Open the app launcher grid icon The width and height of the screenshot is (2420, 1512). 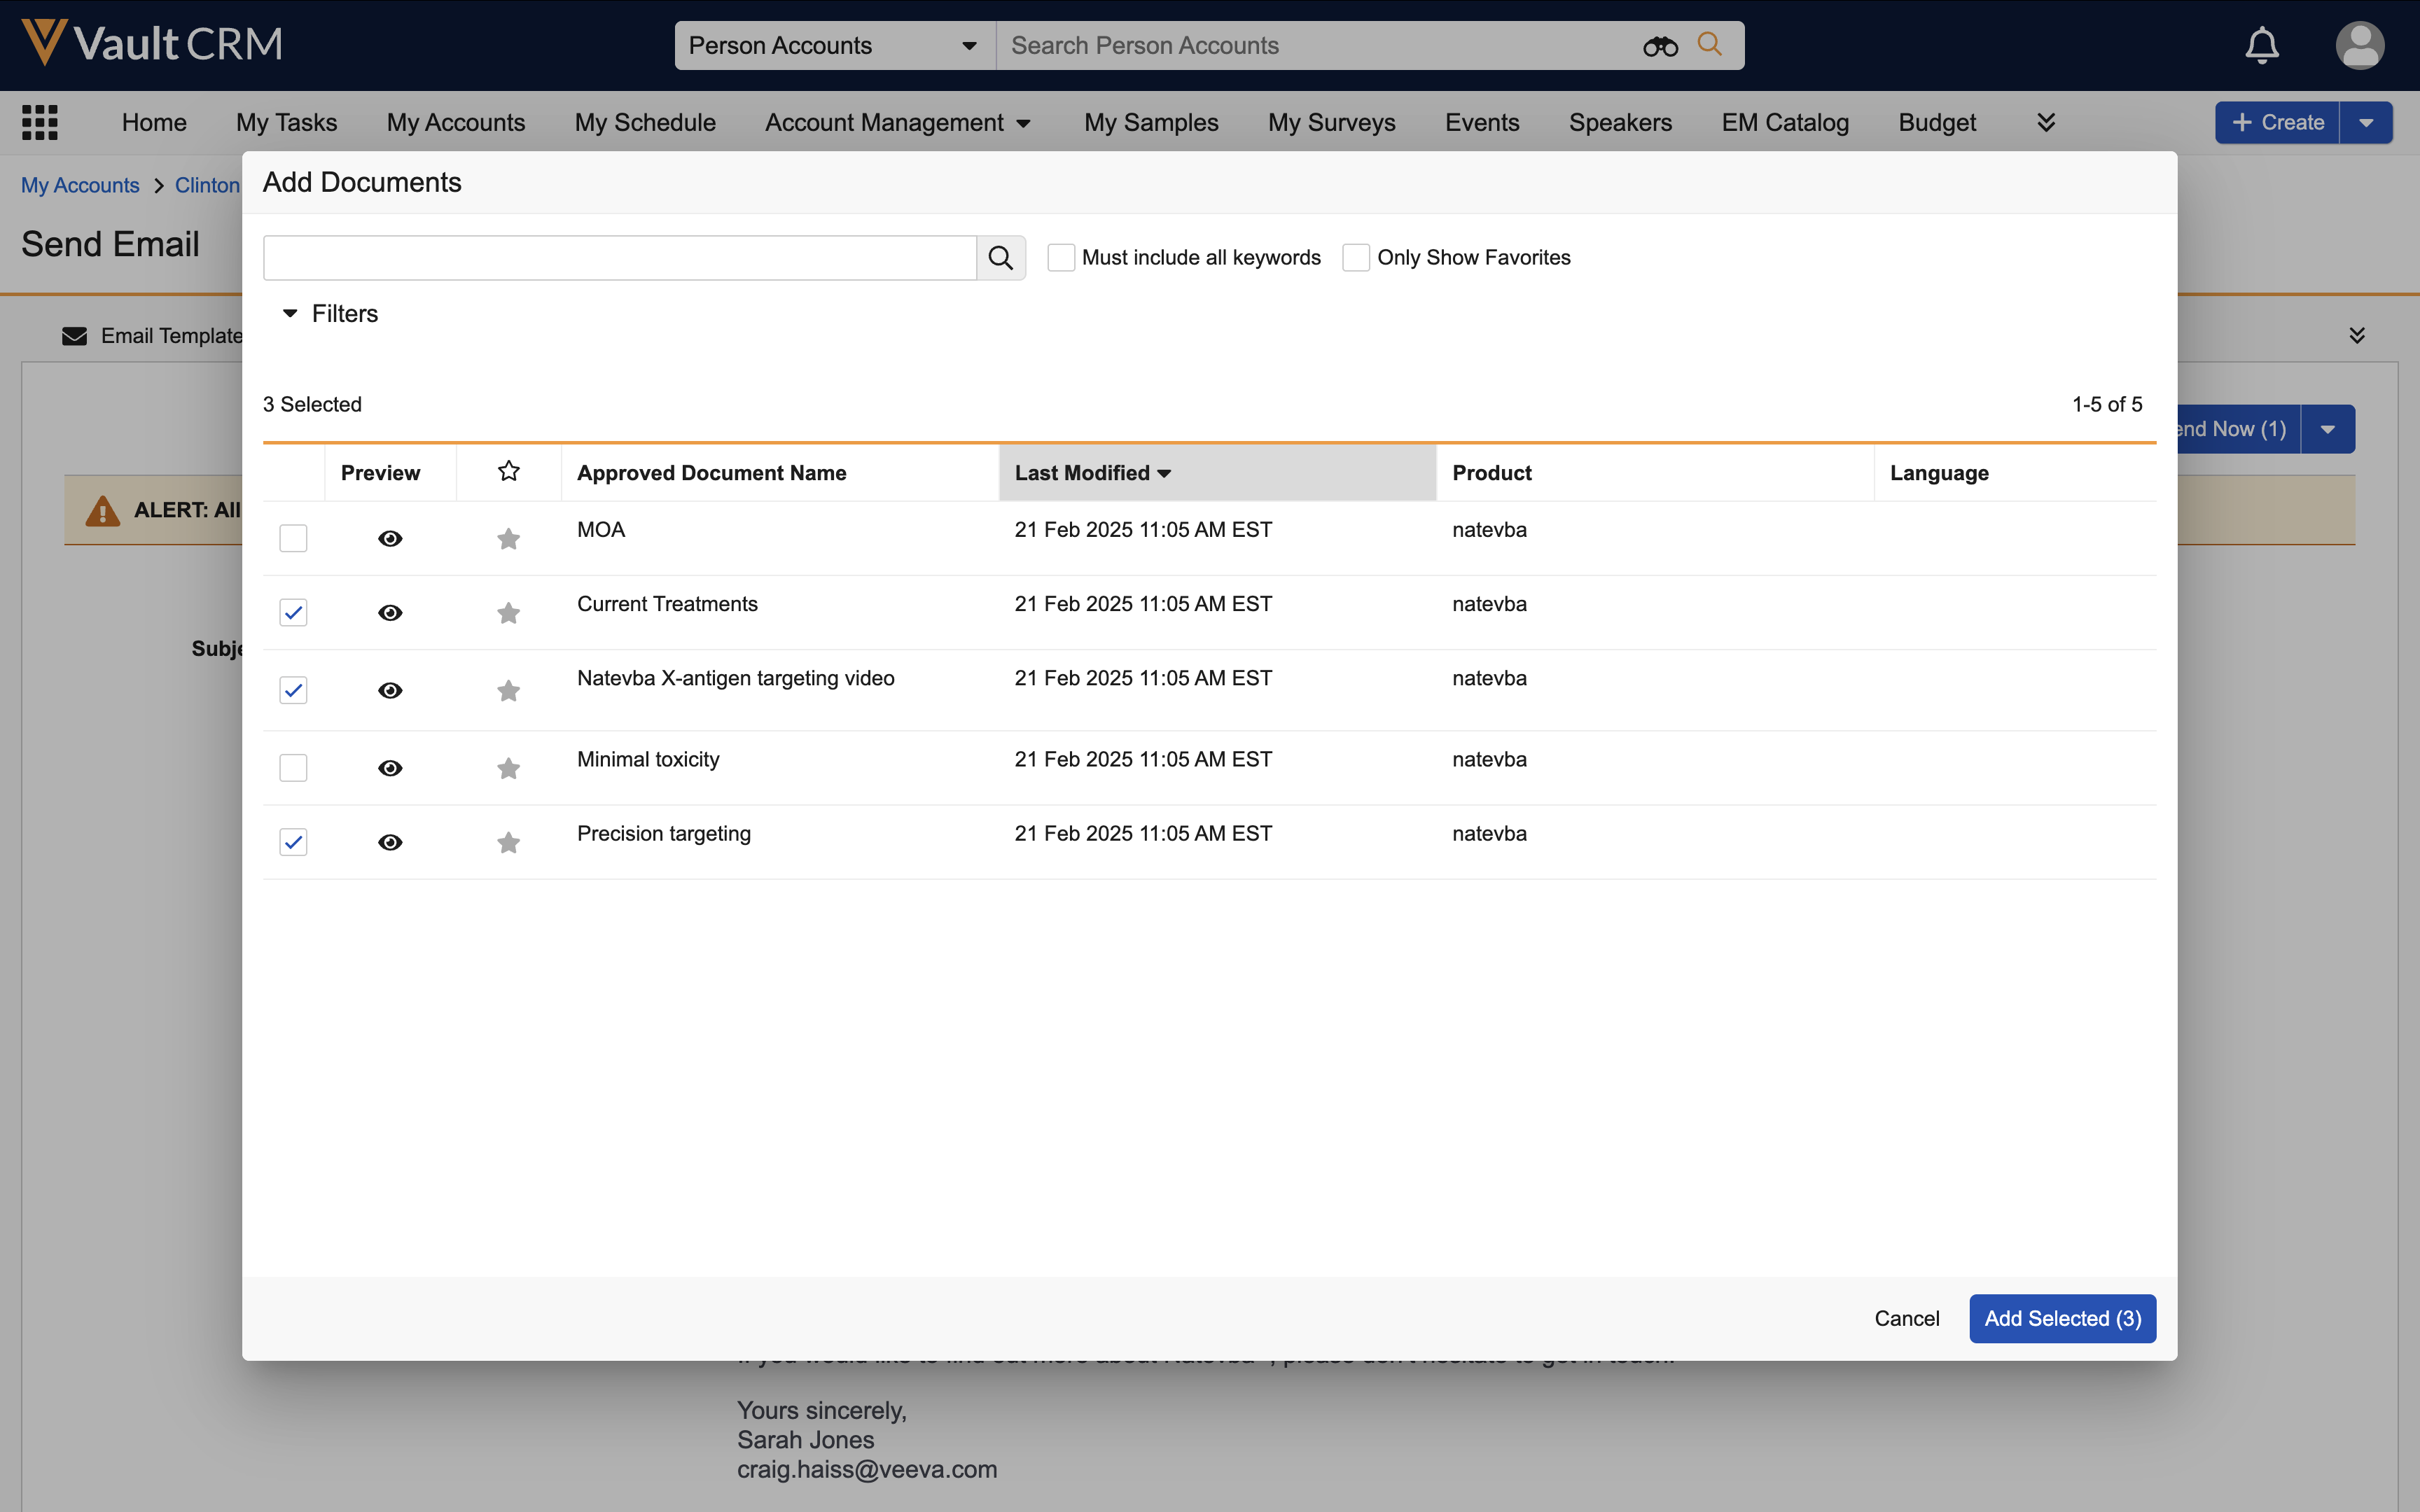click(x=40, y=122)
